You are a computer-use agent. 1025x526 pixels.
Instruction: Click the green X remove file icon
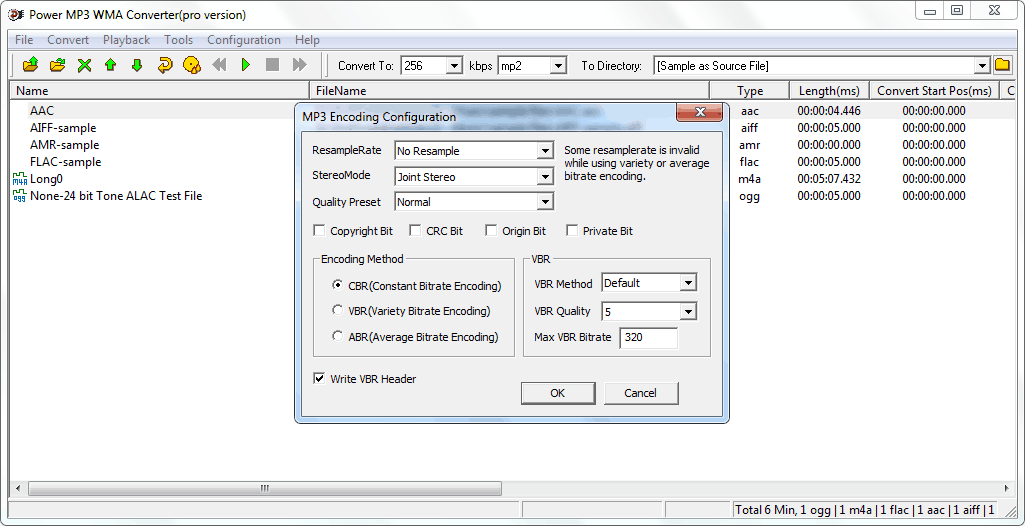tap(84, 65)
